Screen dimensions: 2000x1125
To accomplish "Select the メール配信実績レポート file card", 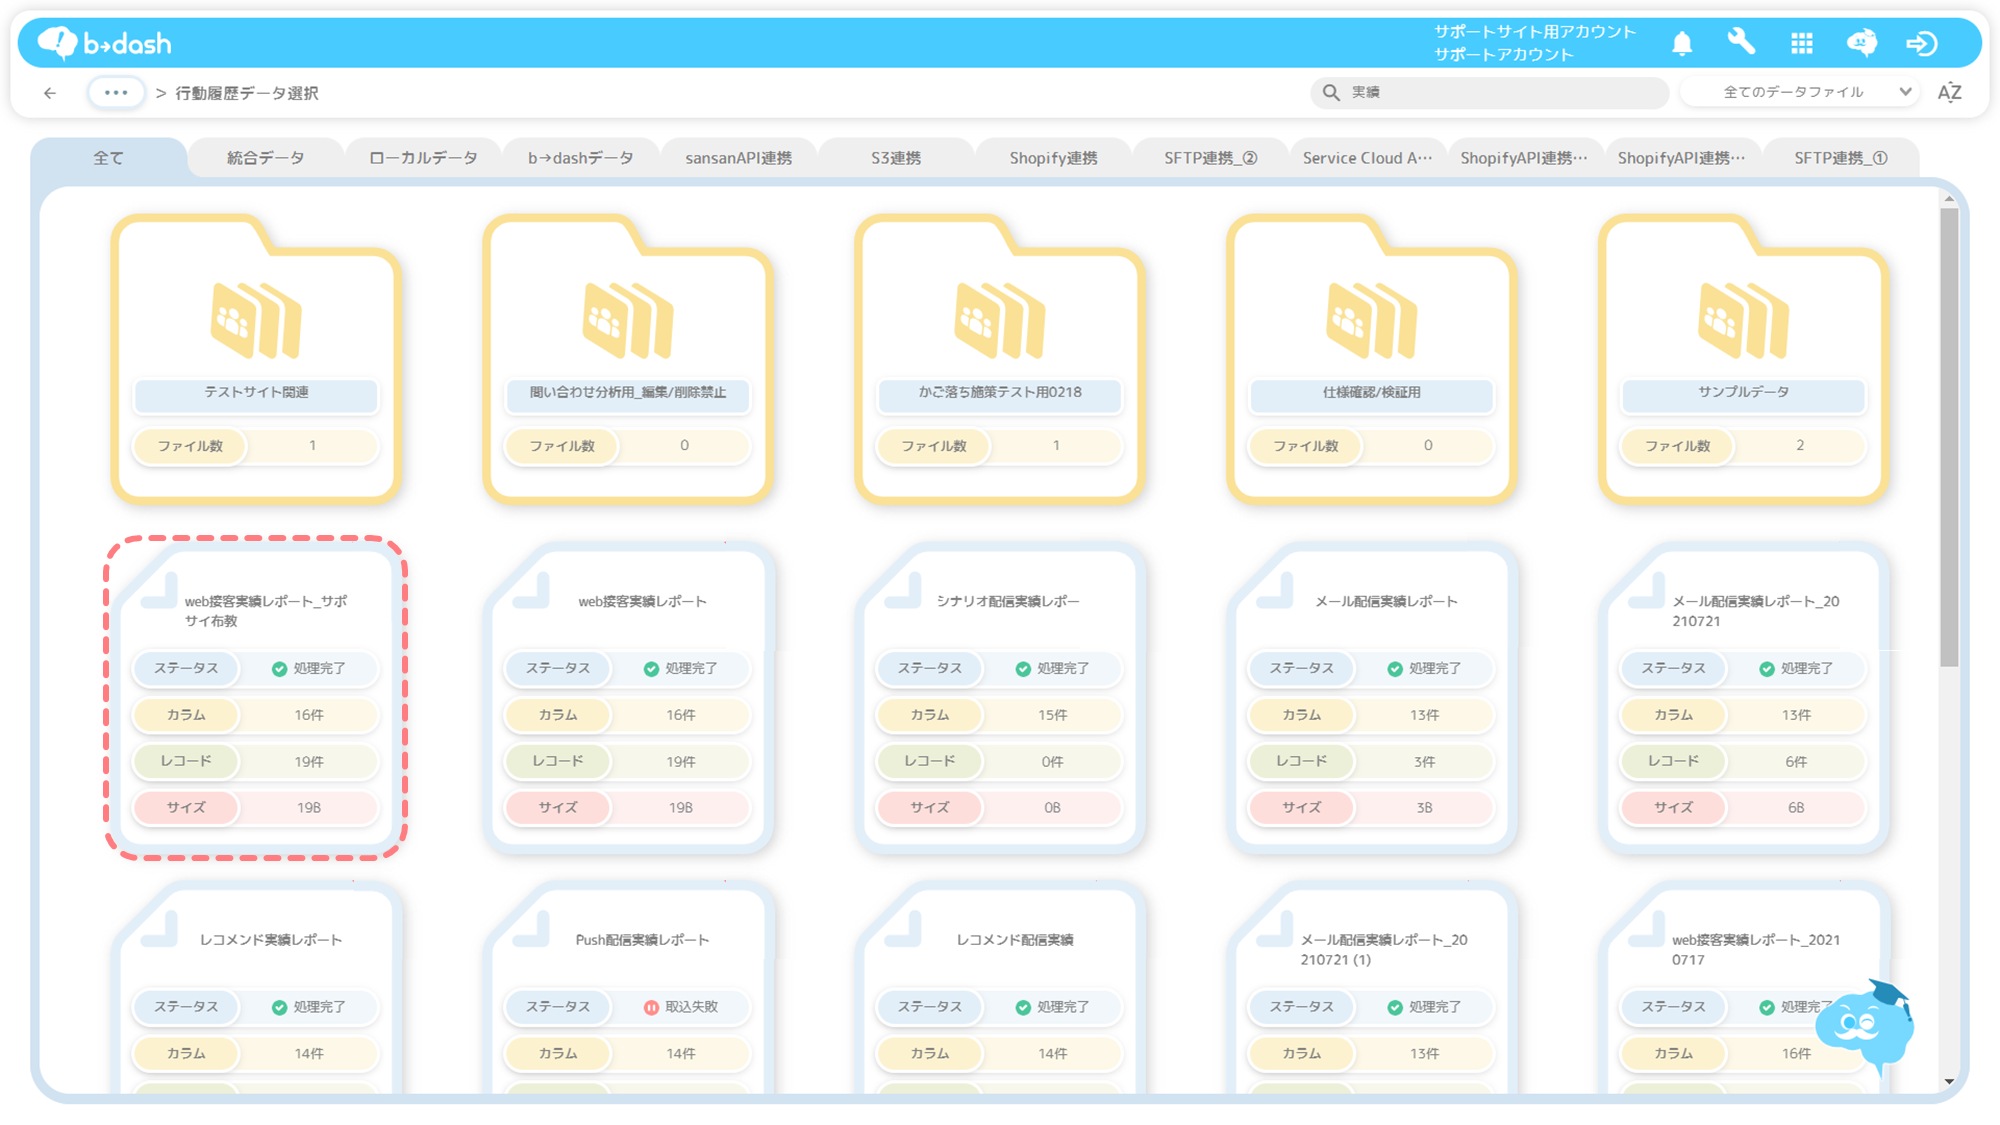I will pyautogui.click(x=1372, y=697).
